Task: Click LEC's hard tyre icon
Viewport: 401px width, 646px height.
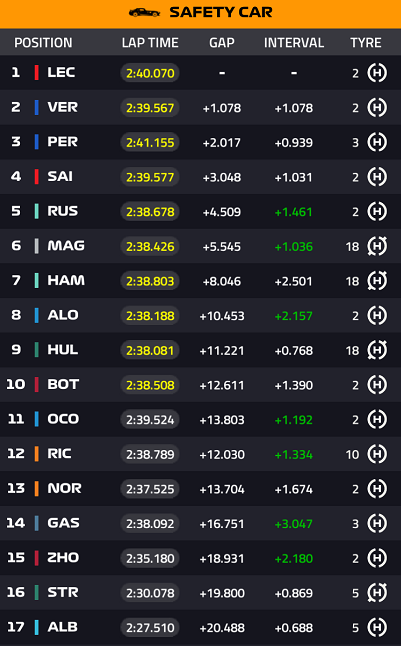Action: [377, 73]
